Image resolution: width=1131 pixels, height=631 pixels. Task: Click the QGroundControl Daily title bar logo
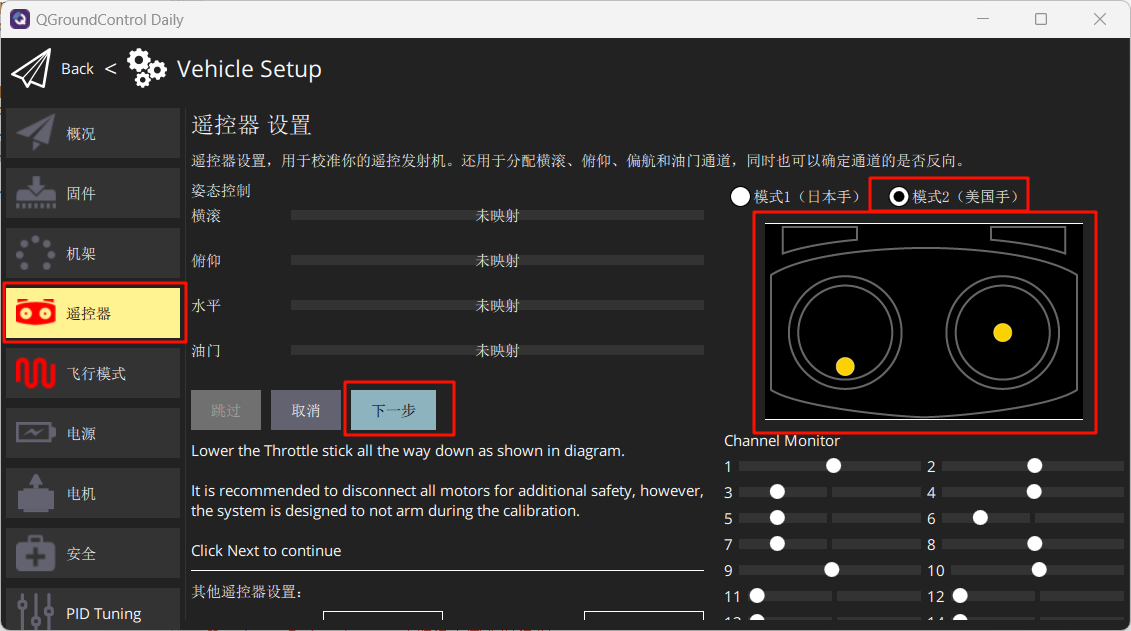20,19
